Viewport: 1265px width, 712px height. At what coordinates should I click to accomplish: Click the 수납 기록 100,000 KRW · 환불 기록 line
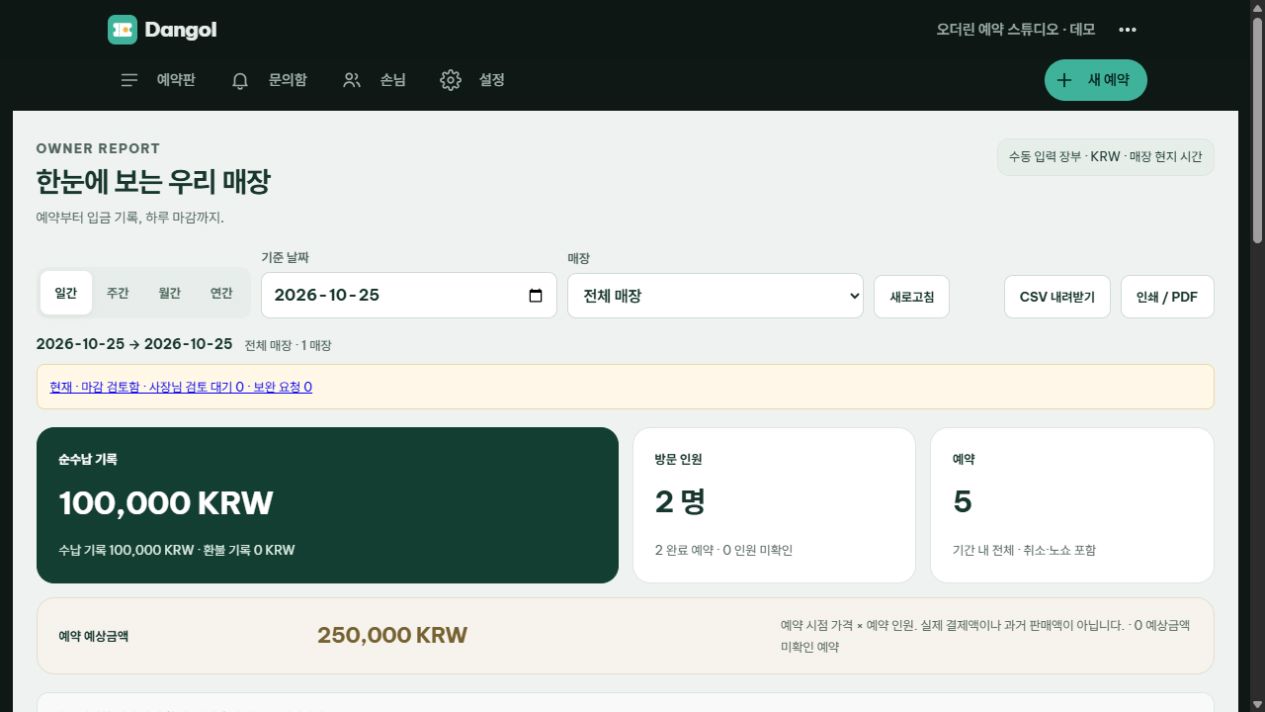coord(177,550)
